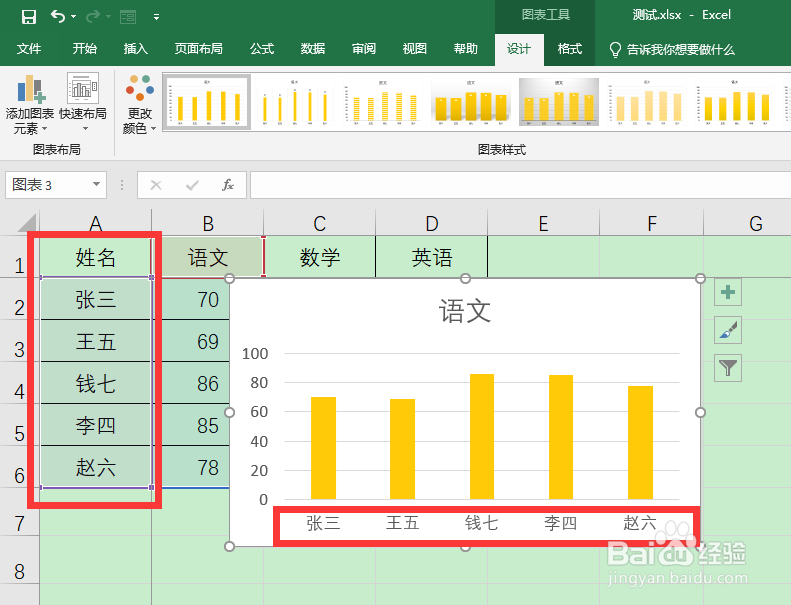Click the 语文 header cell
Screen dimensions: 791x605
pos(208,257)
